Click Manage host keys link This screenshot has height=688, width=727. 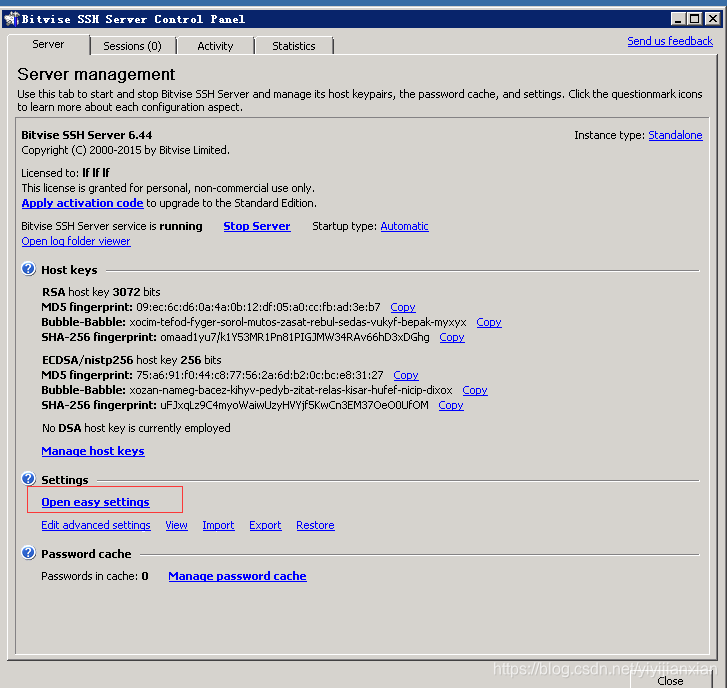pyautogui.click(x=93, y=451)
